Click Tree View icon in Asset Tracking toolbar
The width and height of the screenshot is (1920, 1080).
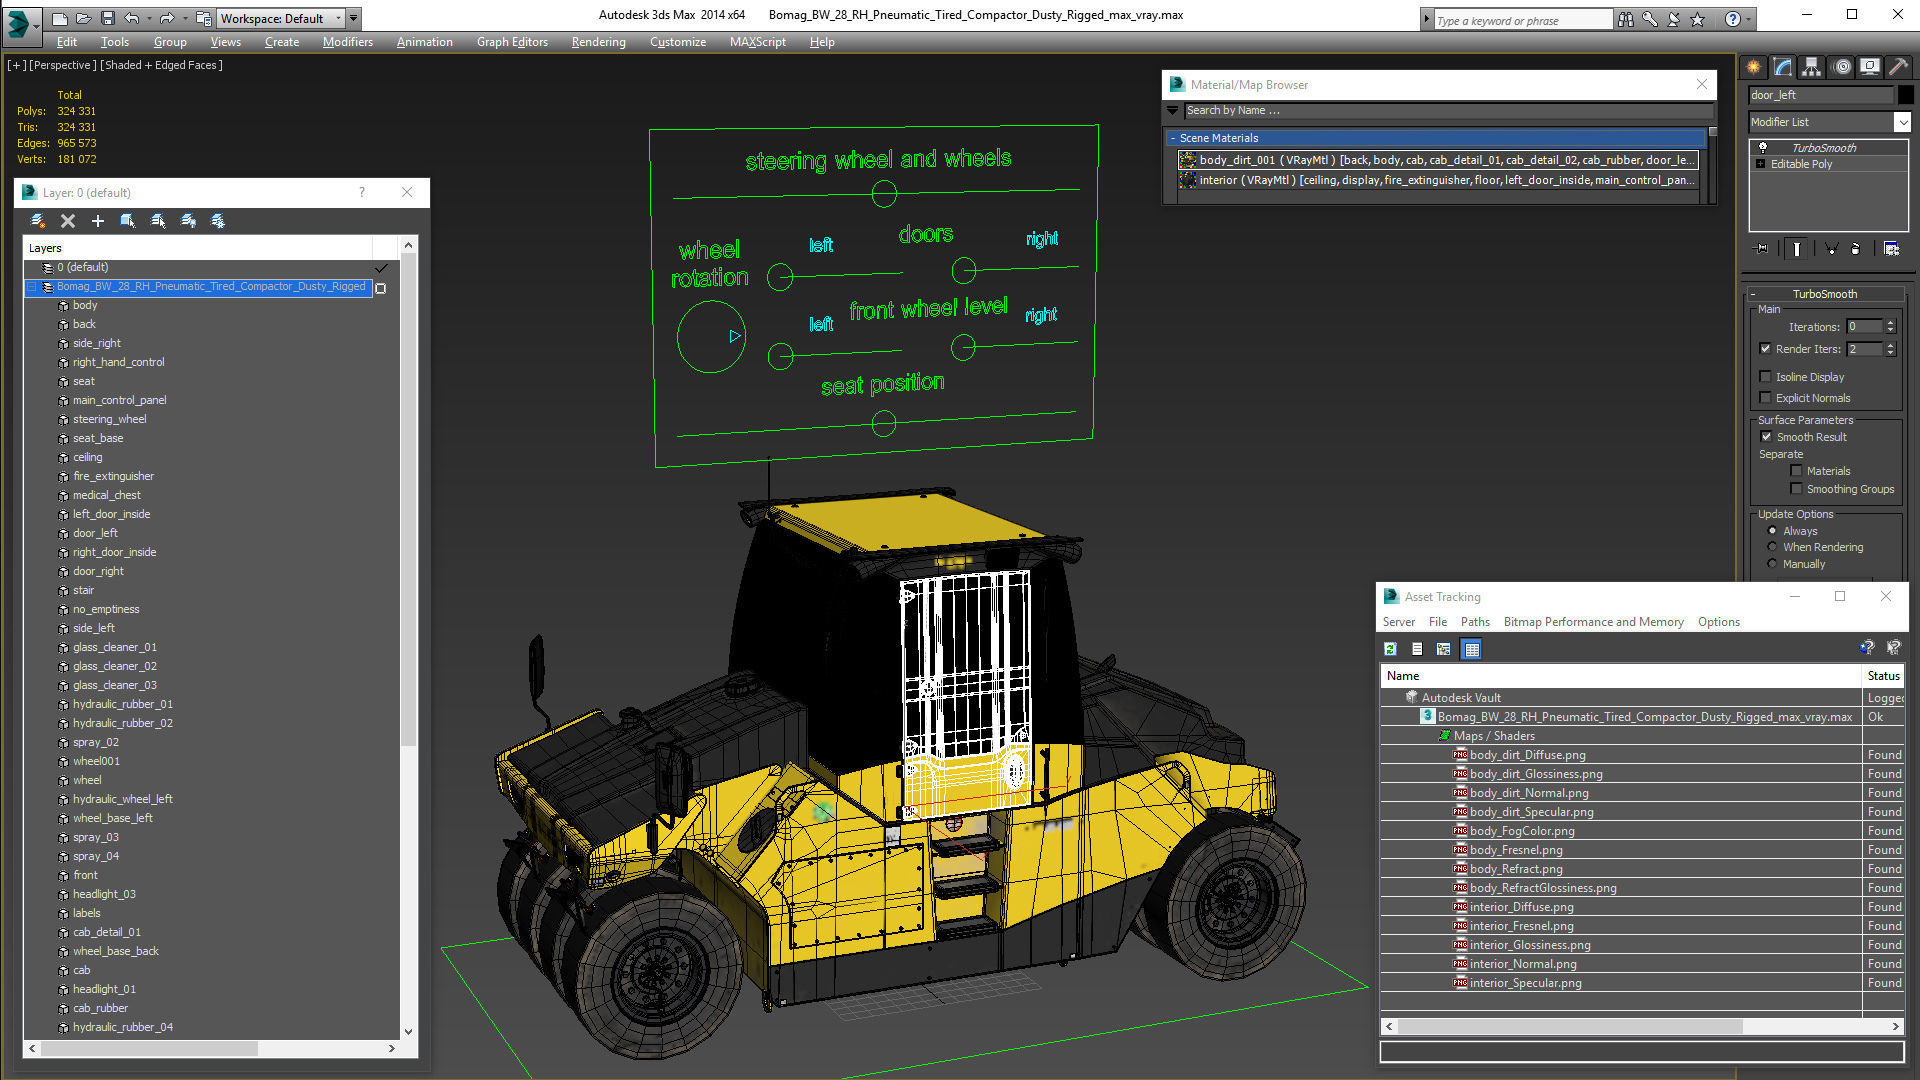[x=1443, y=649]
